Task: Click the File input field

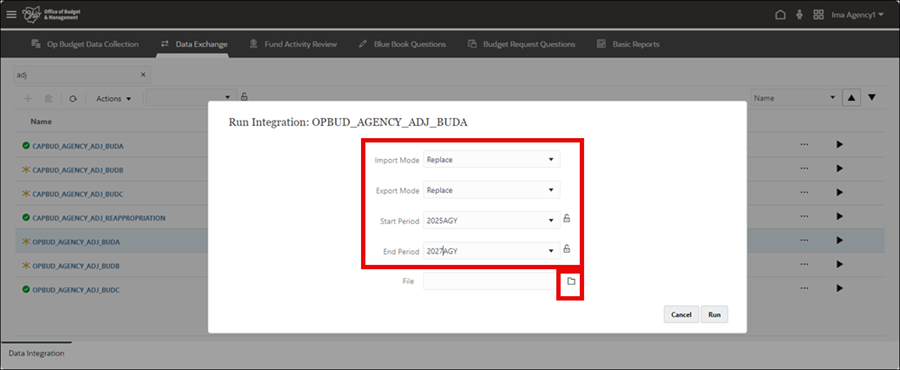Action: click(491, 281)
